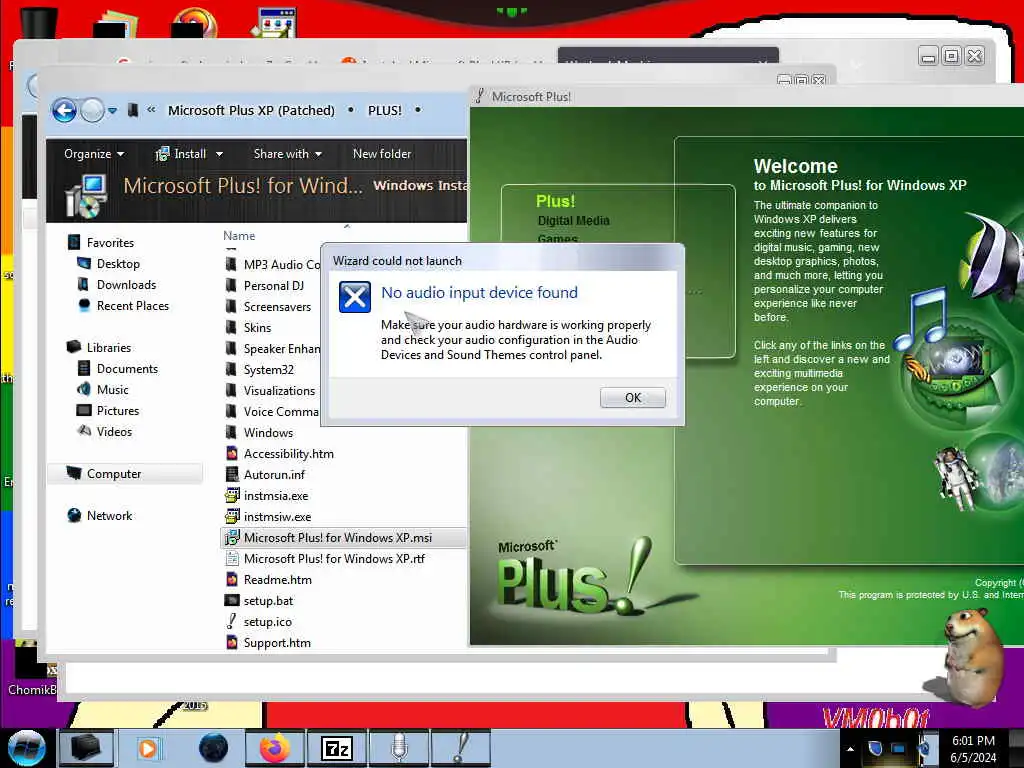This screenshot has width=1024, height=768.
Task: Click New folder in toolbar
Action: click(x=382, y=154)
